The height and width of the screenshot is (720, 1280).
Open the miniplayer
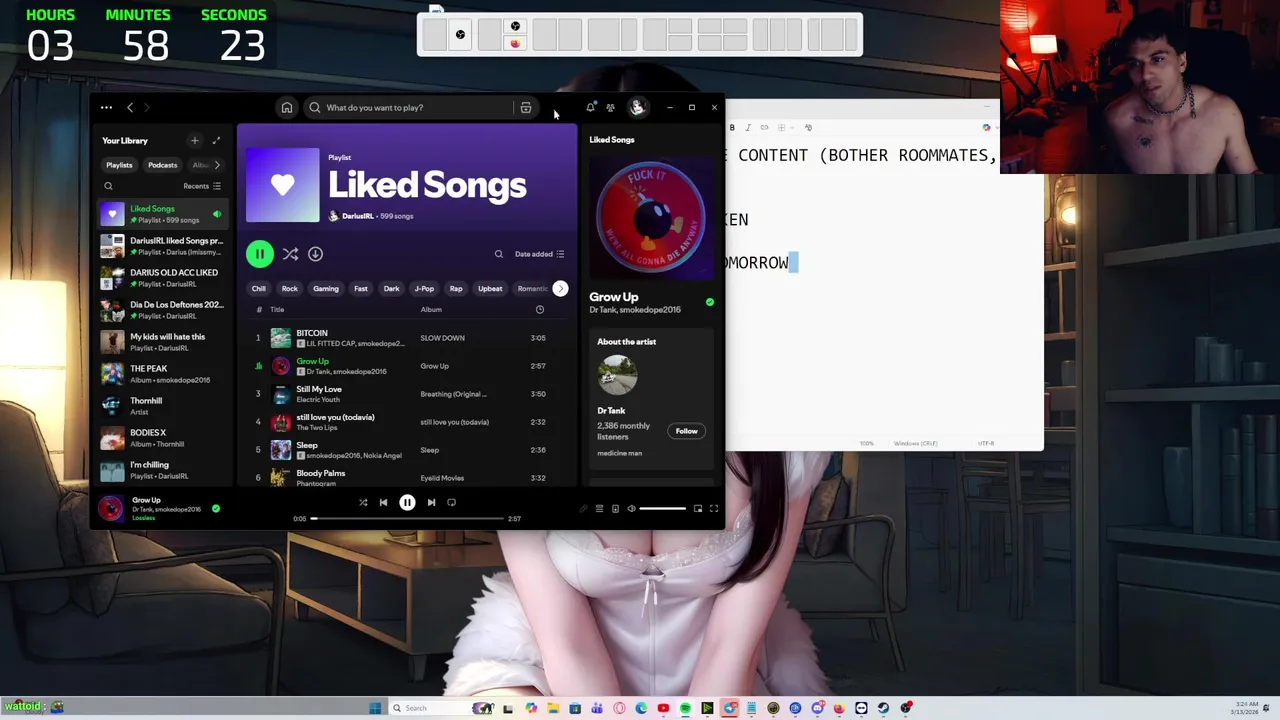pos(698,509)
